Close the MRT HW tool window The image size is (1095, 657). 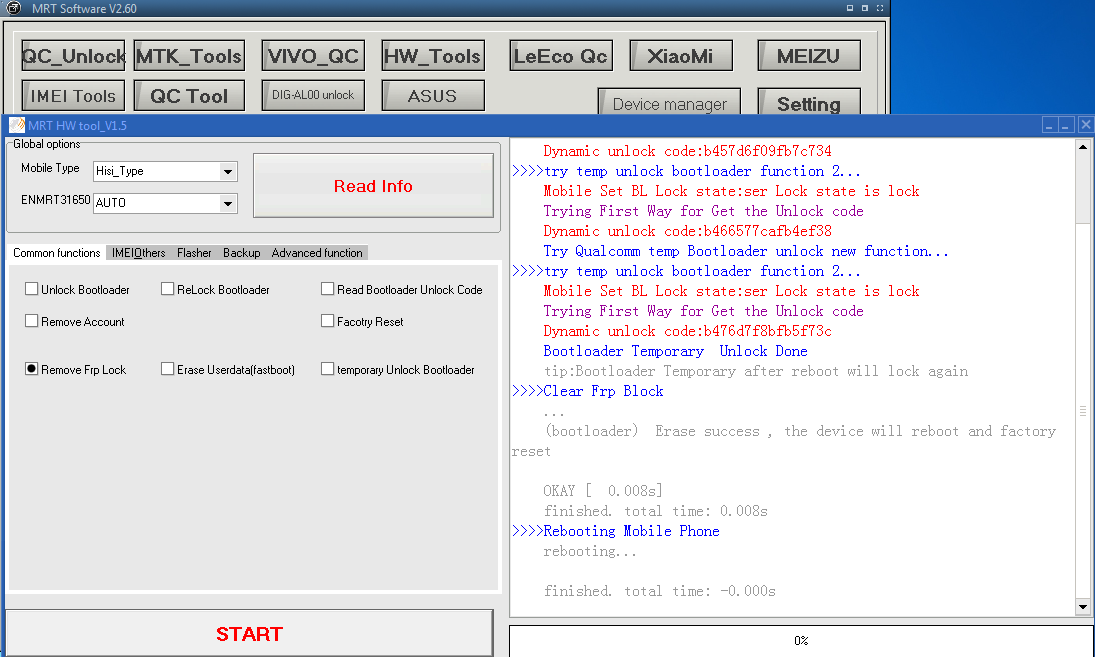click(x=1085, y=125)
